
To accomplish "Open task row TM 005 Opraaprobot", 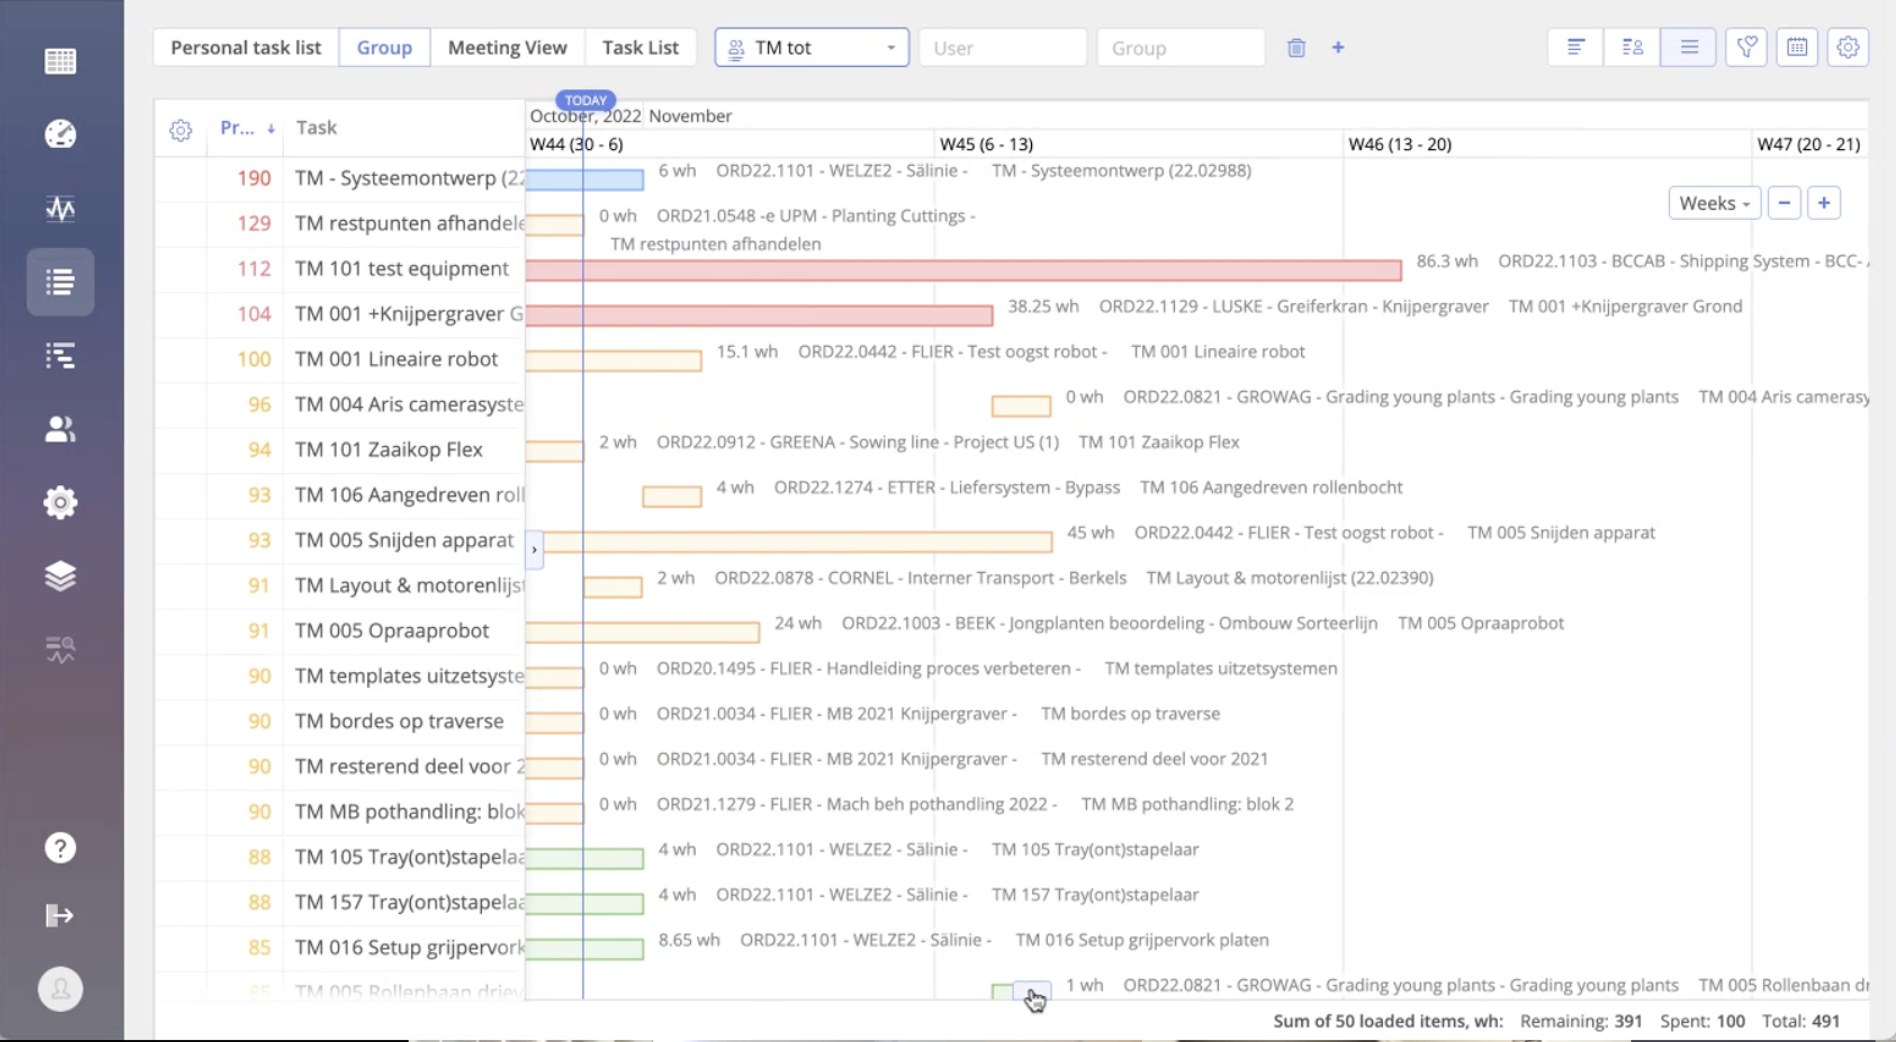I will pos(392,631).
